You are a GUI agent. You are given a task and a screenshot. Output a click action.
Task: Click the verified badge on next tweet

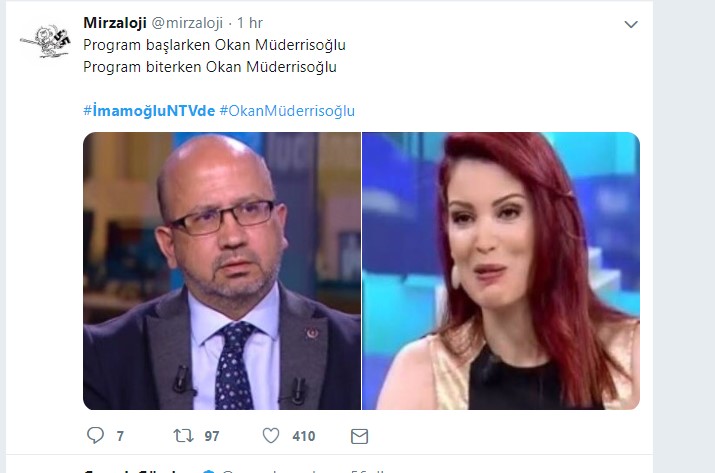point(209,471)
